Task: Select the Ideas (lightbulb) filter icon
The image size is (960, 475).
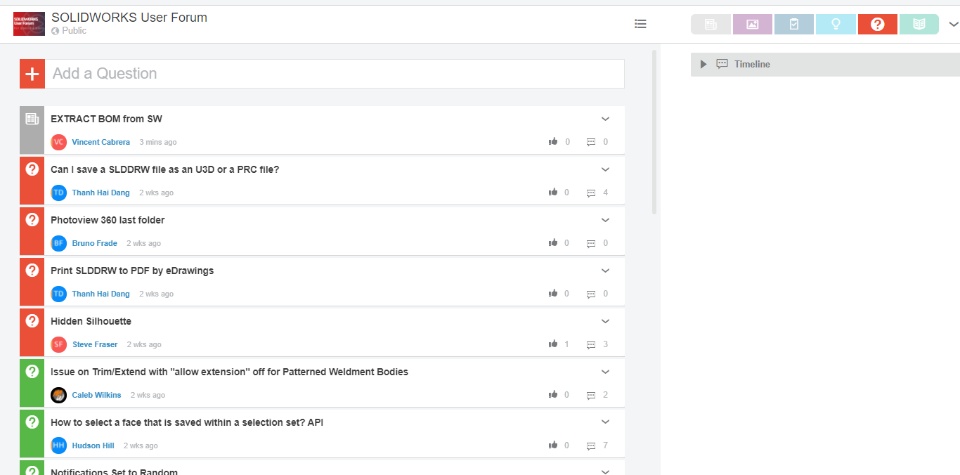Action: pos(836,24)
